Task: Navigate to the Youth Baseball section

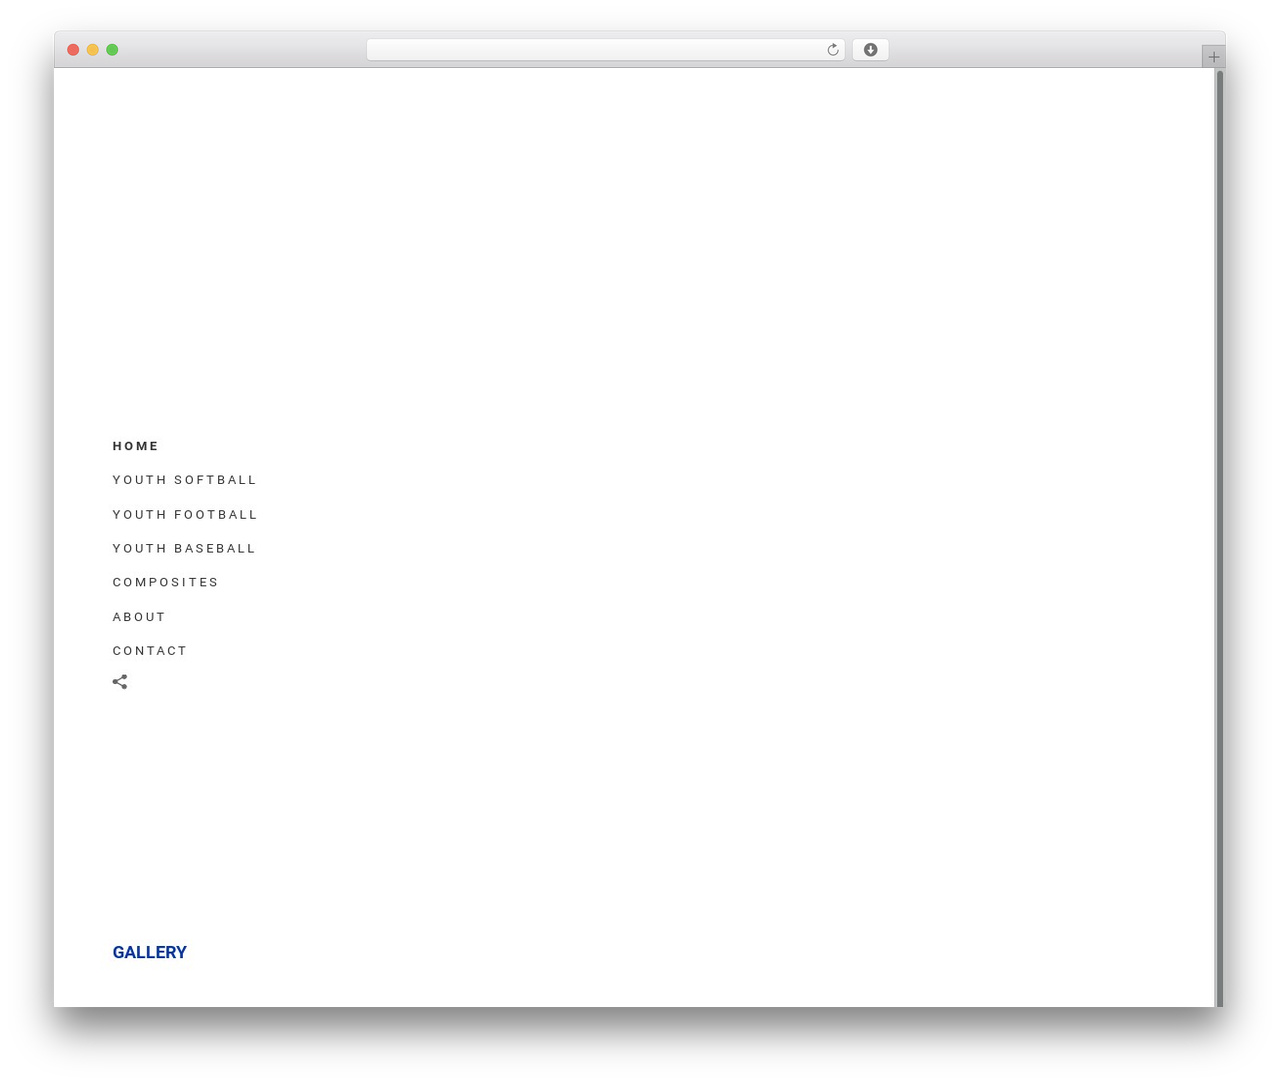Action: pos(184,549)
